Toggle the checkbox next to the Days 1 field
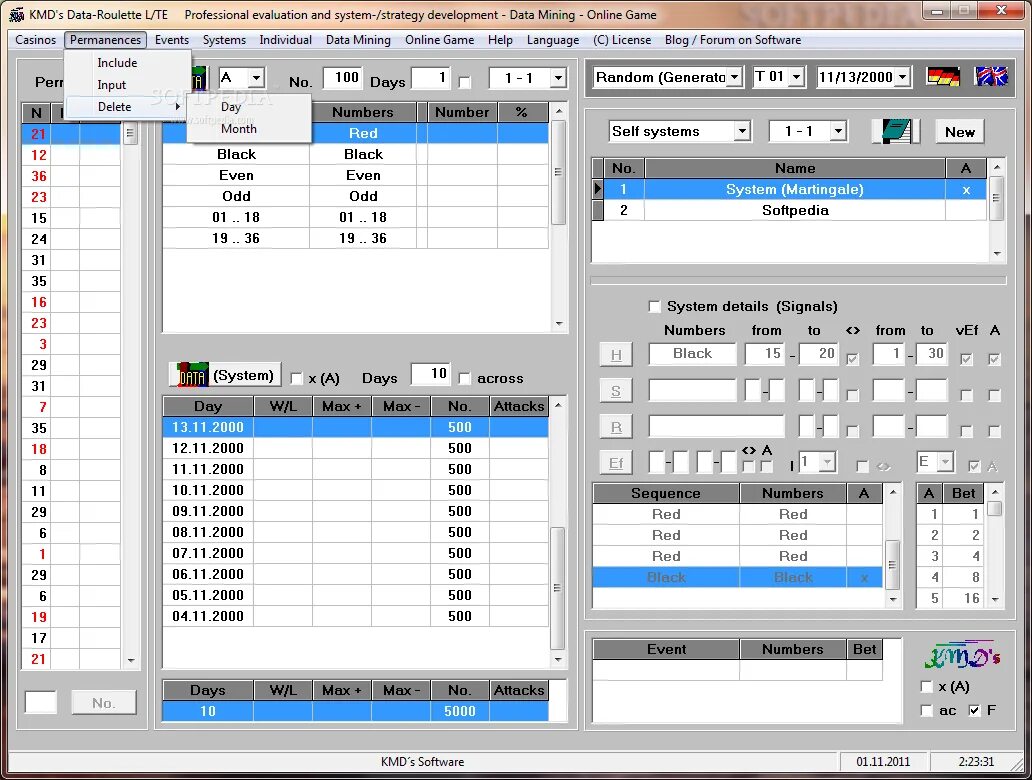 [x=465, y=82]
